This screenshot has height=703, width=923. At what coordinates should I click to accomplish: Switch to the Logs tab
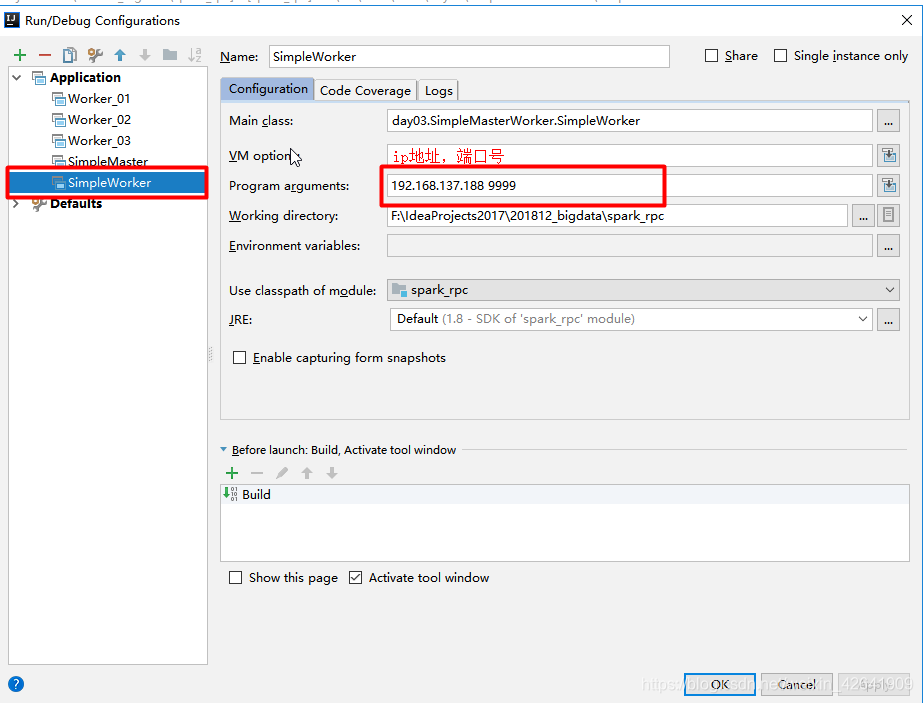pos(439,91)
